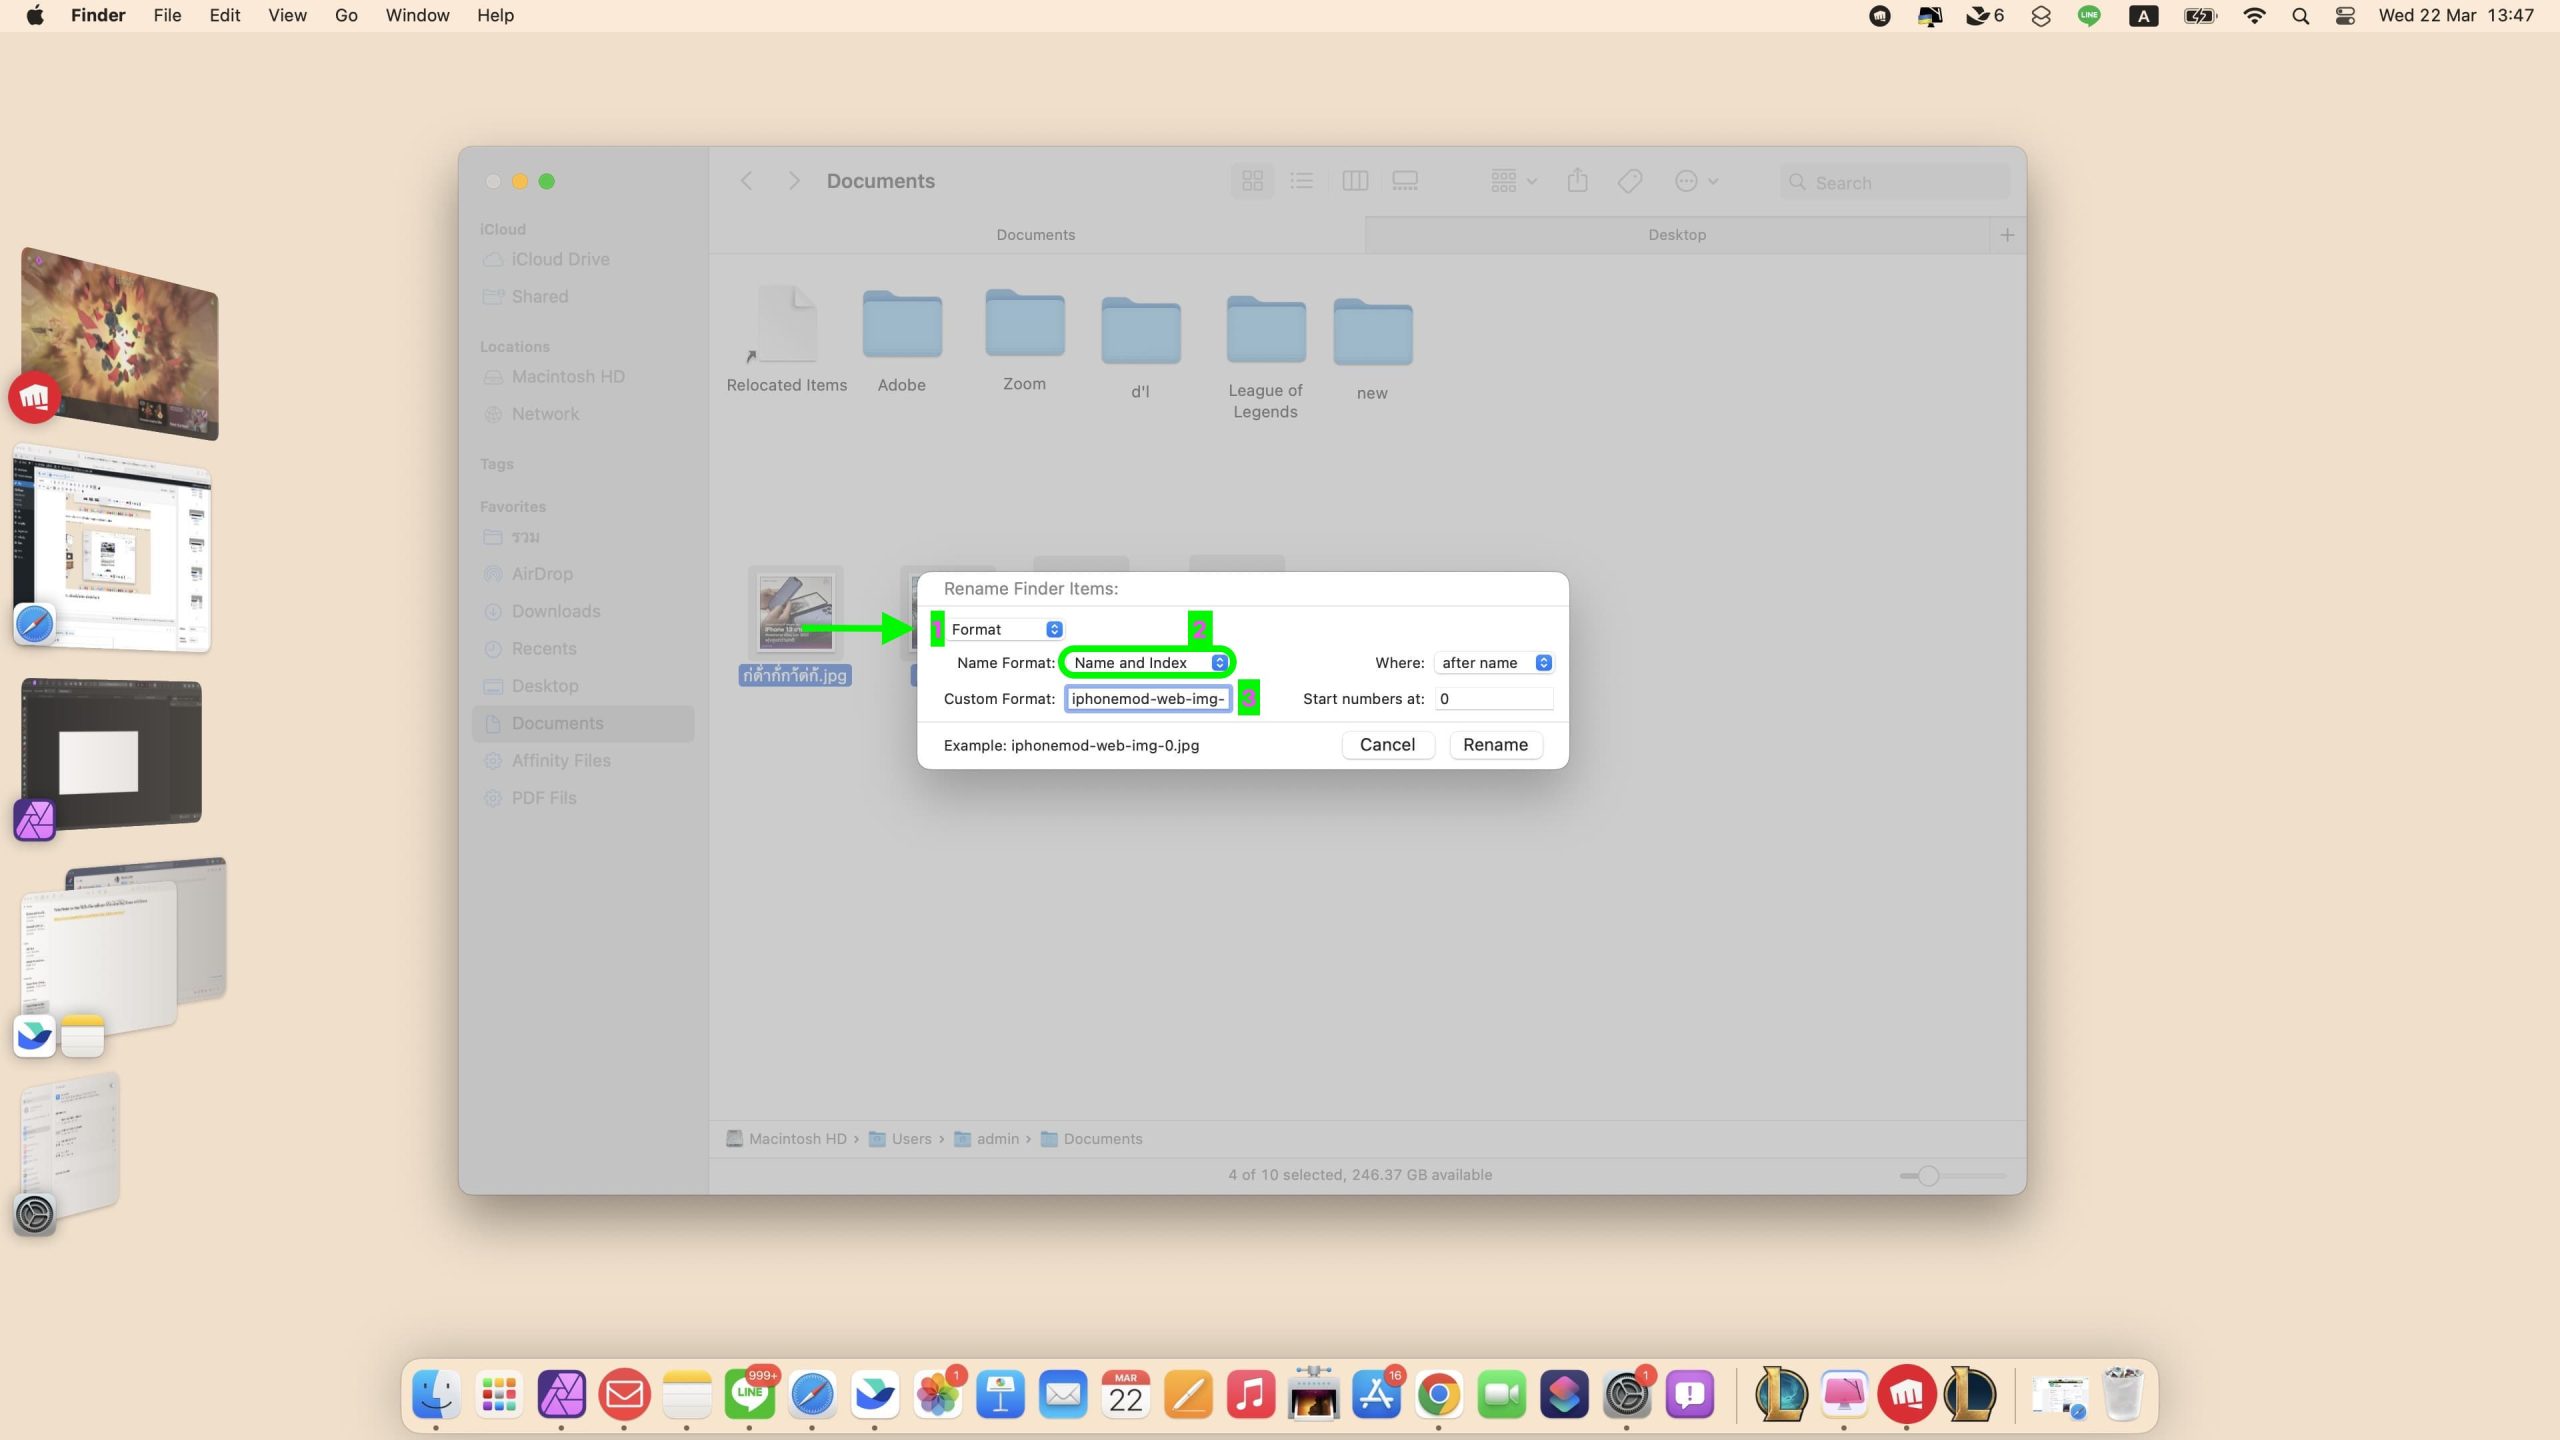Switch to list view in Finder toolbar
Viewport: 2560px width, 1440px height.
point(1302,181)
